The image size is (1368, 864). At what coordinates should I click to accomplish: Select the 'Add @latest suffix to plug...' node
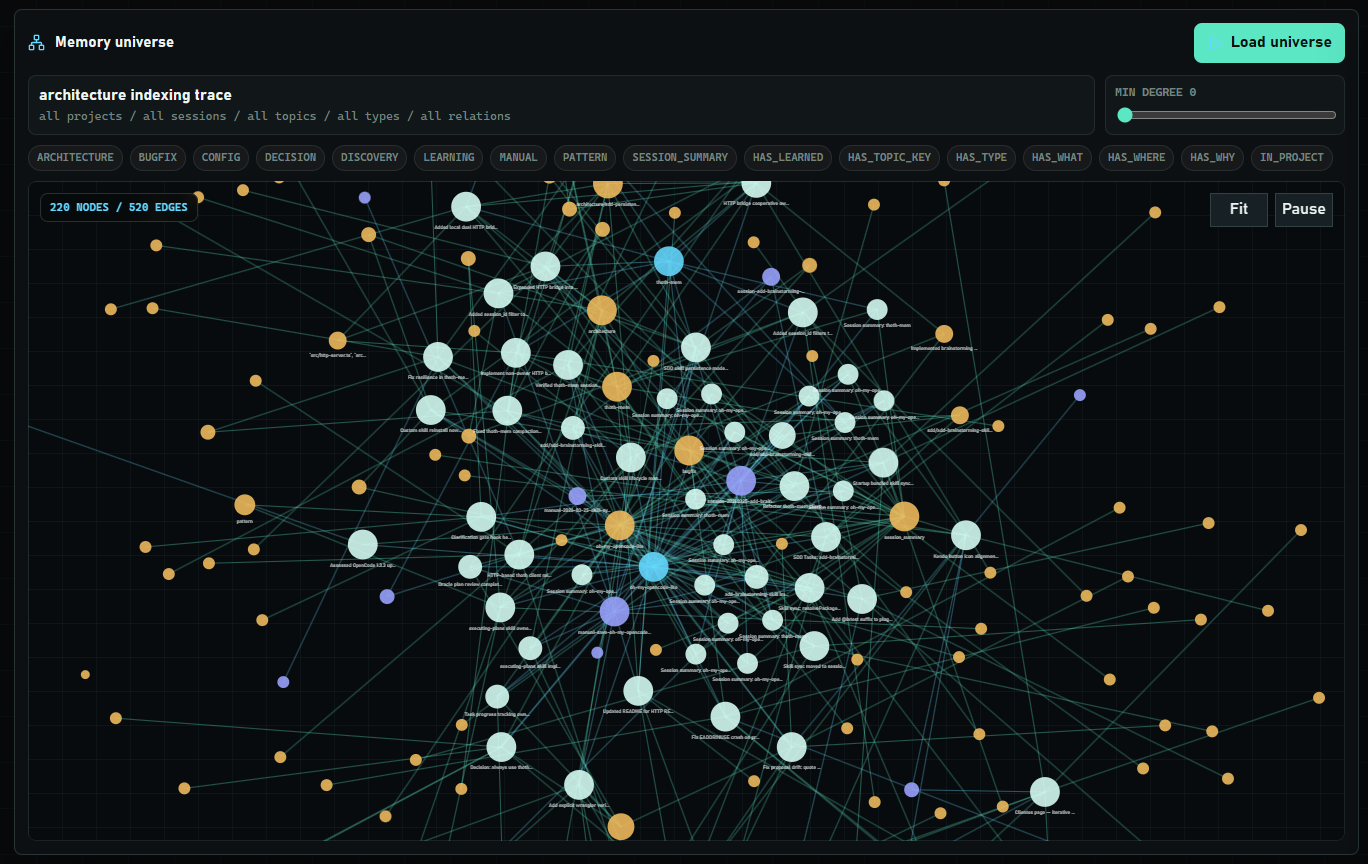pos(862,599)
